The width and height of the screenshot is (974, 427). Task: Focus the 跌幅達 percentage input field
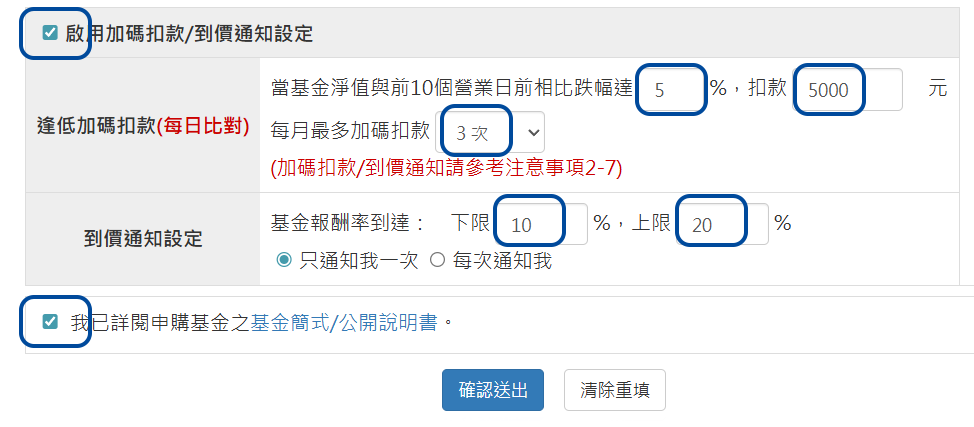[x=670, y=89]
